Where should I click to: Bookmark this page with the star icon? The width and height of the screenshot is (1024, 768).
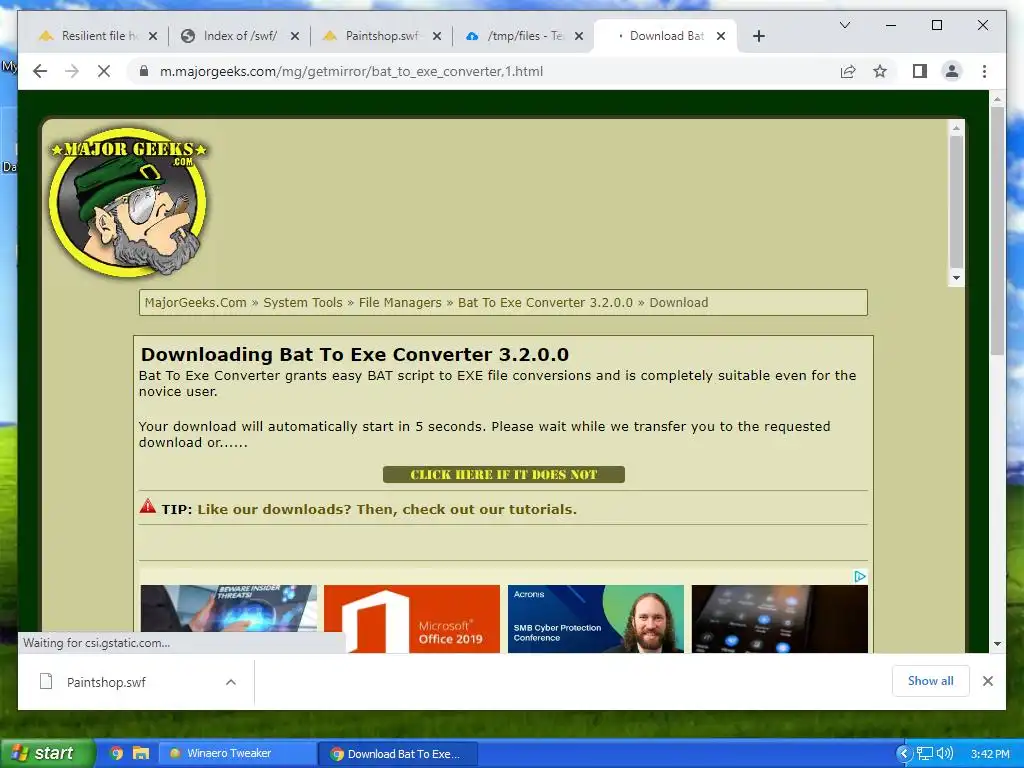click(880, 71)
